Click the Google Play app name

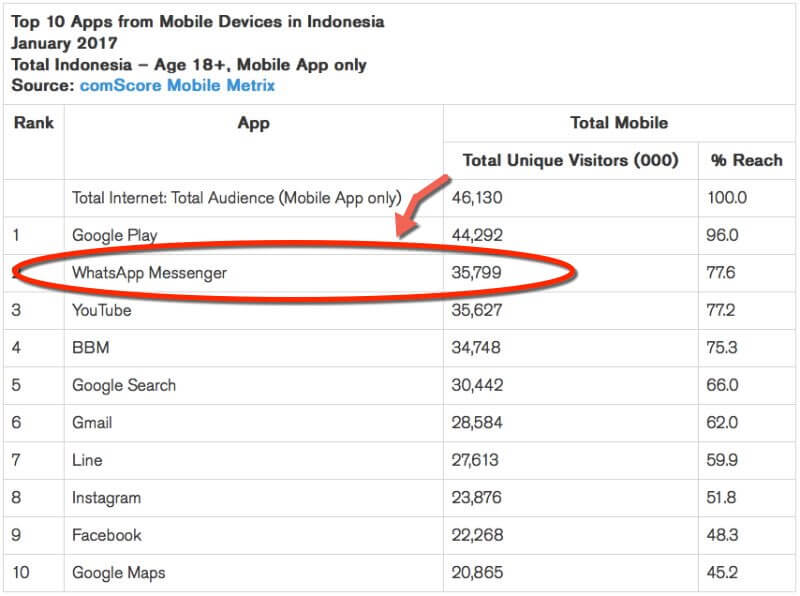tap(113, 235)
